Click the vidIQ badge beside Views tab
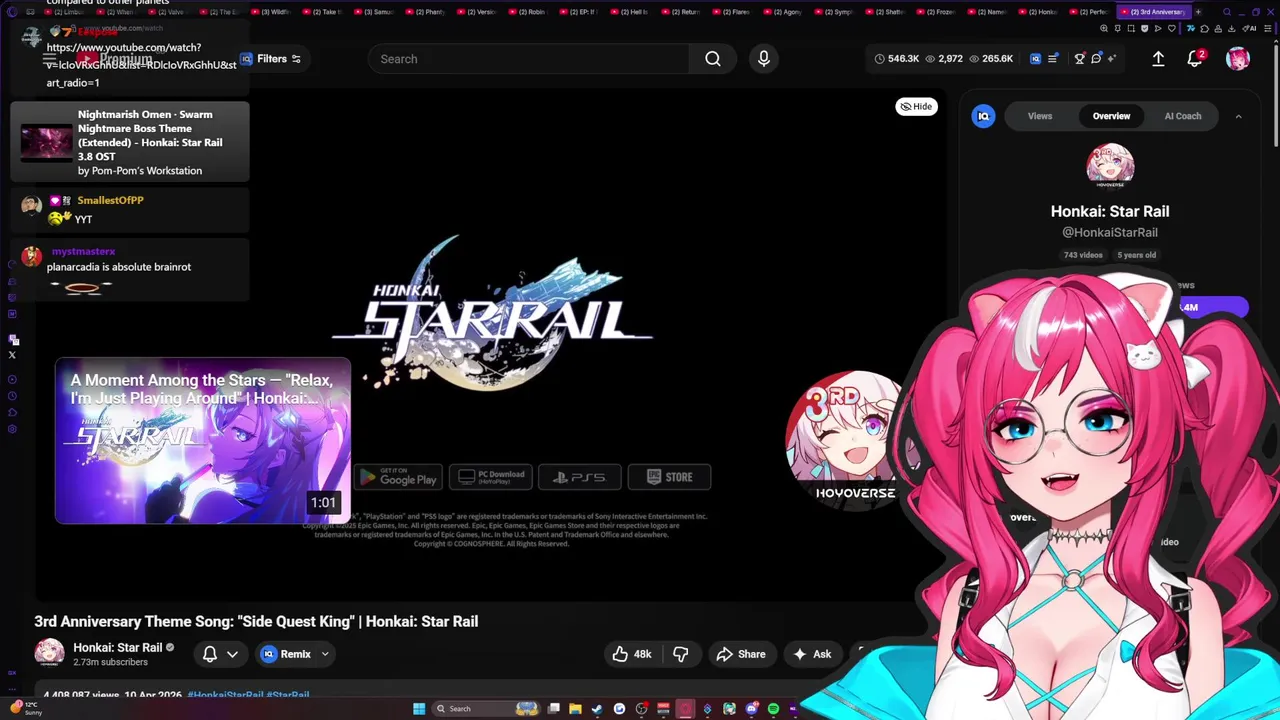The image size is (1280, 720). [x=984, y=116]
